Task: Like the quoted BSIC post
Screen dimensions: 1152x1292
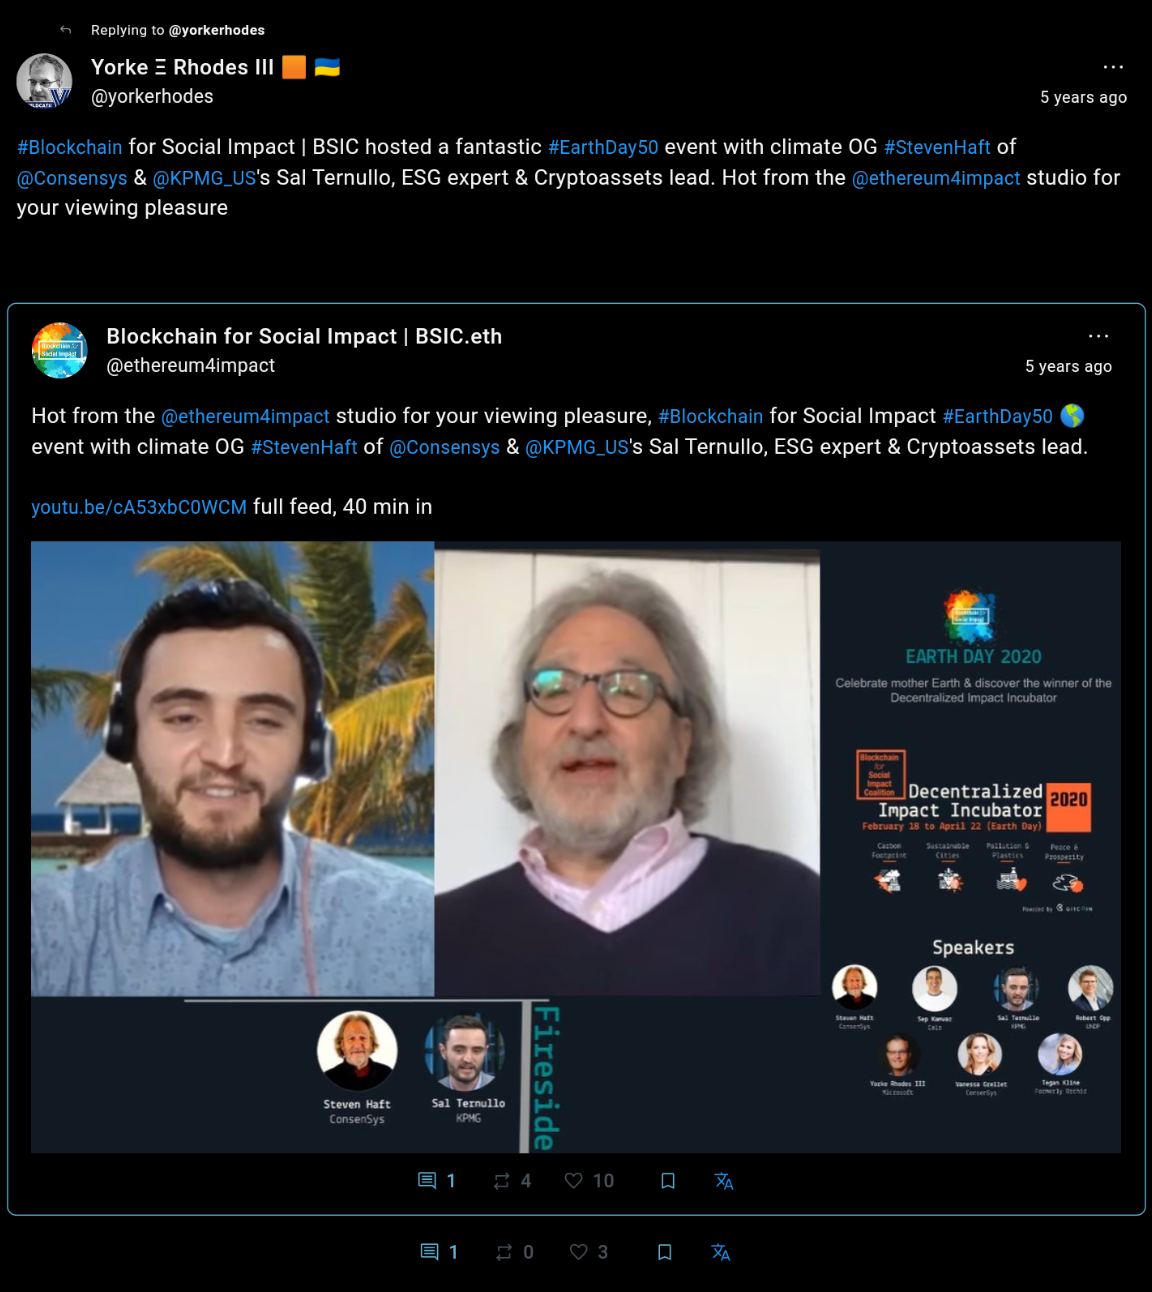Action: [x=573, y=1181]
